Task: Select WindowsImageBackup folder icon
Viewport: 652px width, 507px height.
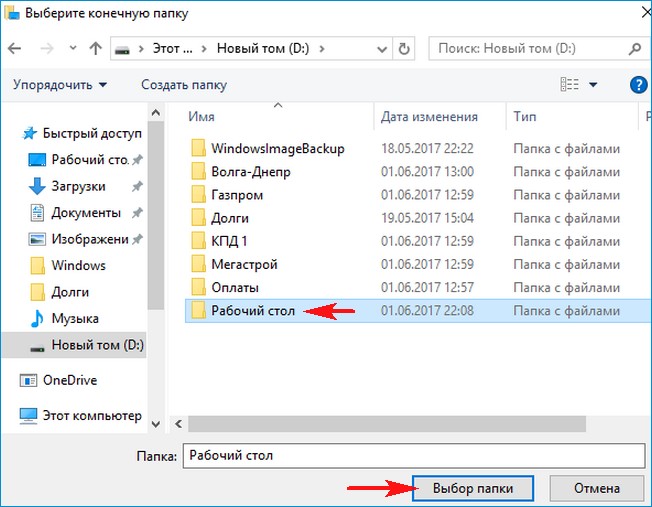Action: [x=196, y=148]
